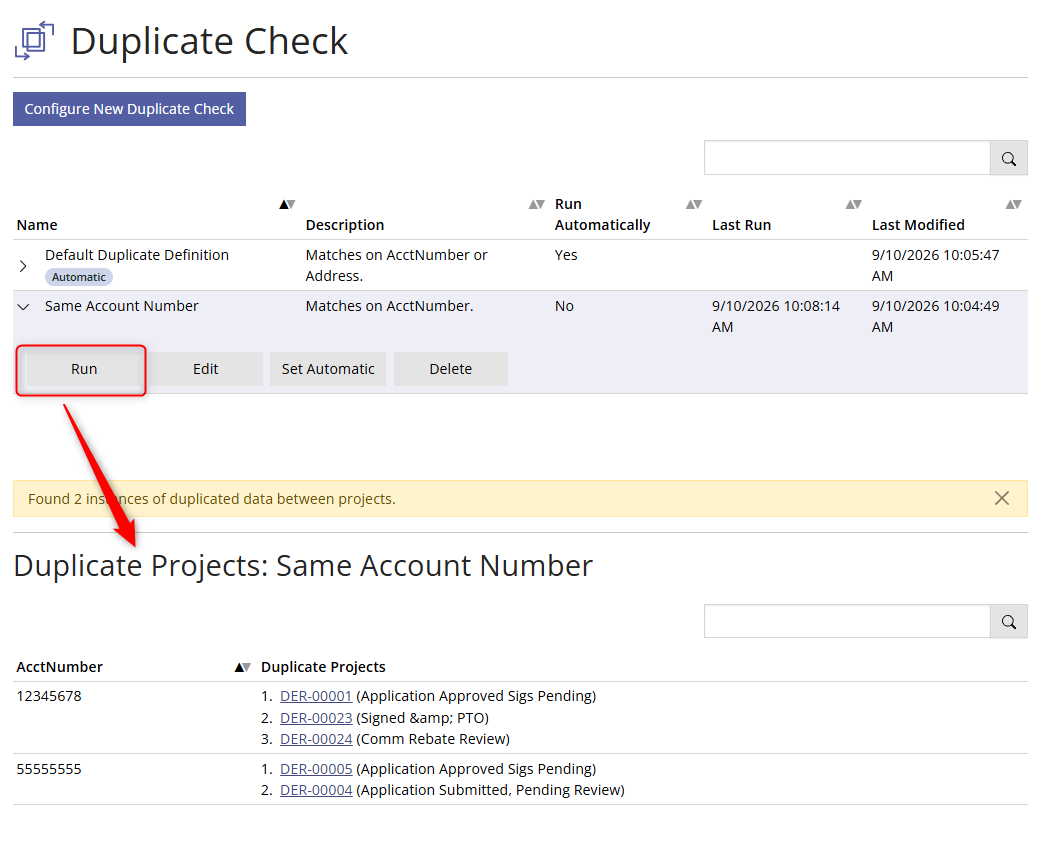This screenshot has height=861, width=1040.
Task: Sort by Last Modified column arrows
Action: pyautogui.click(x=1013, y=204)
